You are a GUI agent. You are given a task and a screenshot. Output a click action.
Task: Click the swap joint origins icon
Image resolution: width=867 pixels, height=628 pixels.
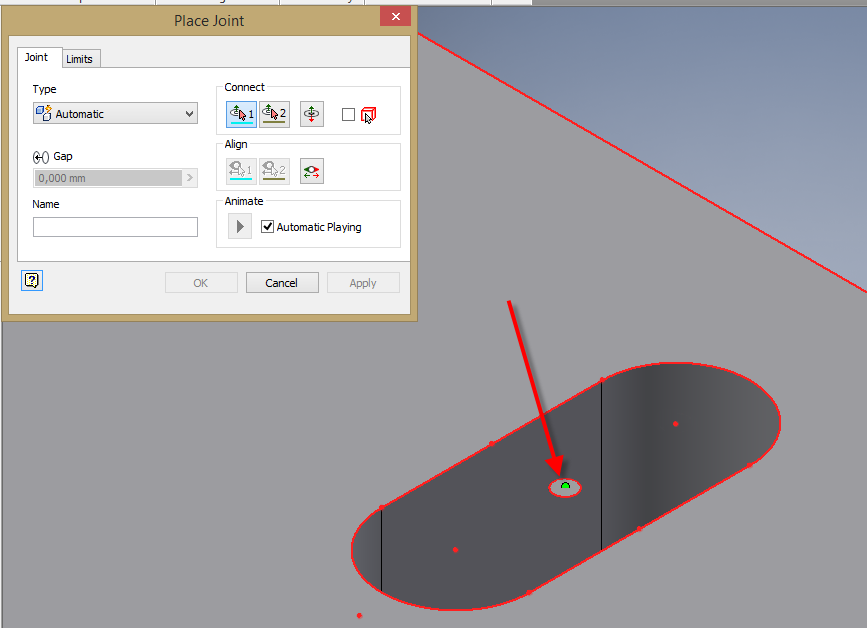coord(310,113)
